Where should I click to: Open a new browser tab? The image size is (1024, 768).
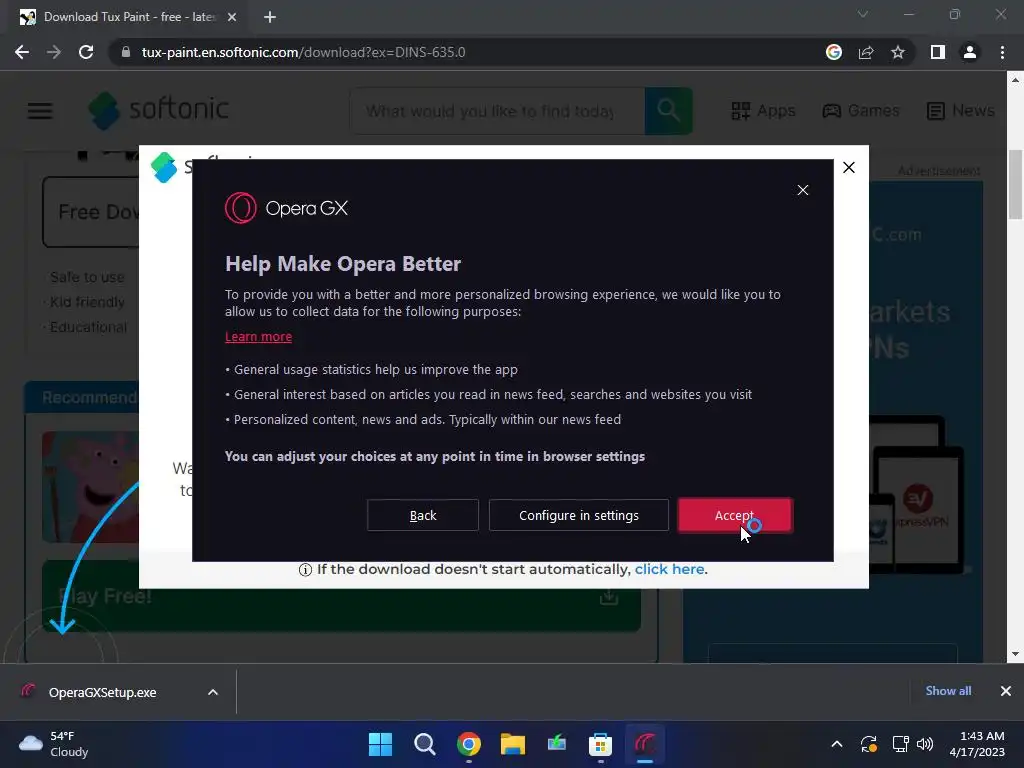tap(270, 17)
